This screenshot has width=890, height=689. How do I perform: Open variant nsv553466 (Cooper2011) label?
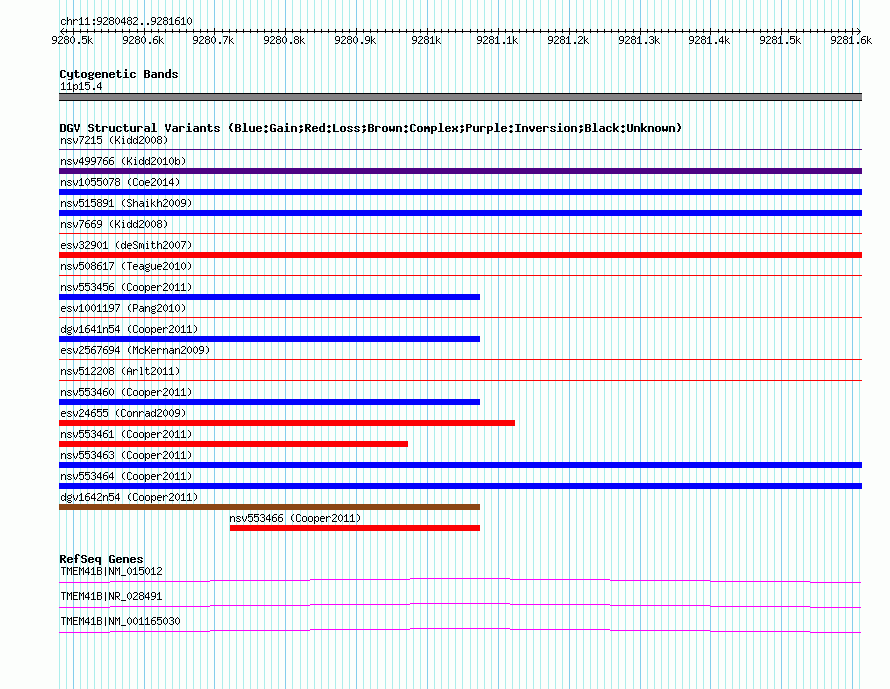(295, 518)
